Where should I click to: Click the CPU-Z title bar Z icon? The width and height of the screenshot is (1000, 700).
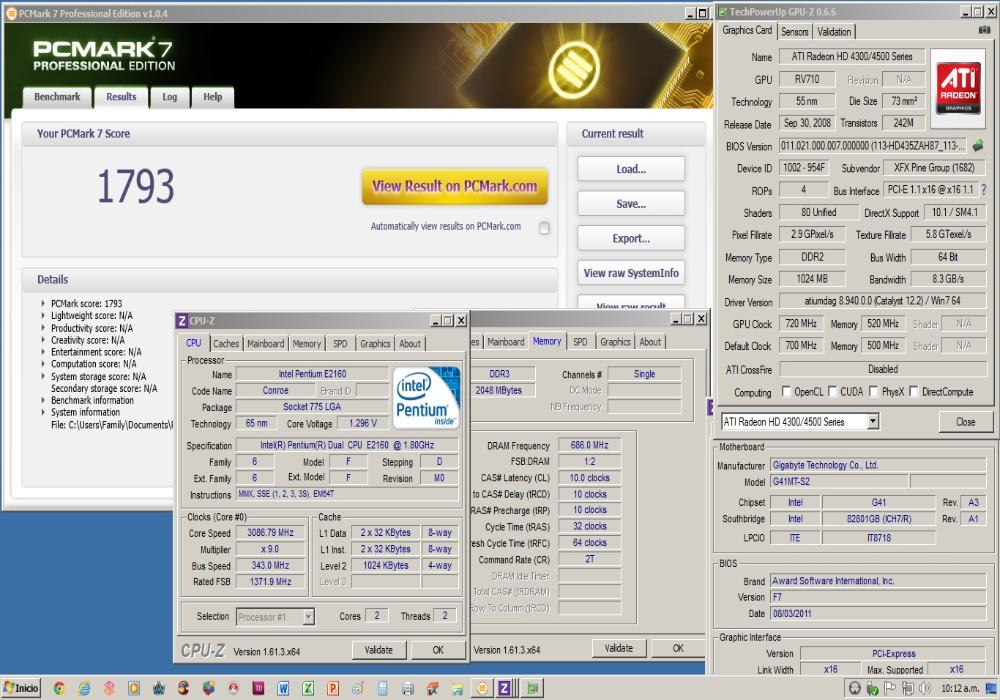[x=182, y=321]
